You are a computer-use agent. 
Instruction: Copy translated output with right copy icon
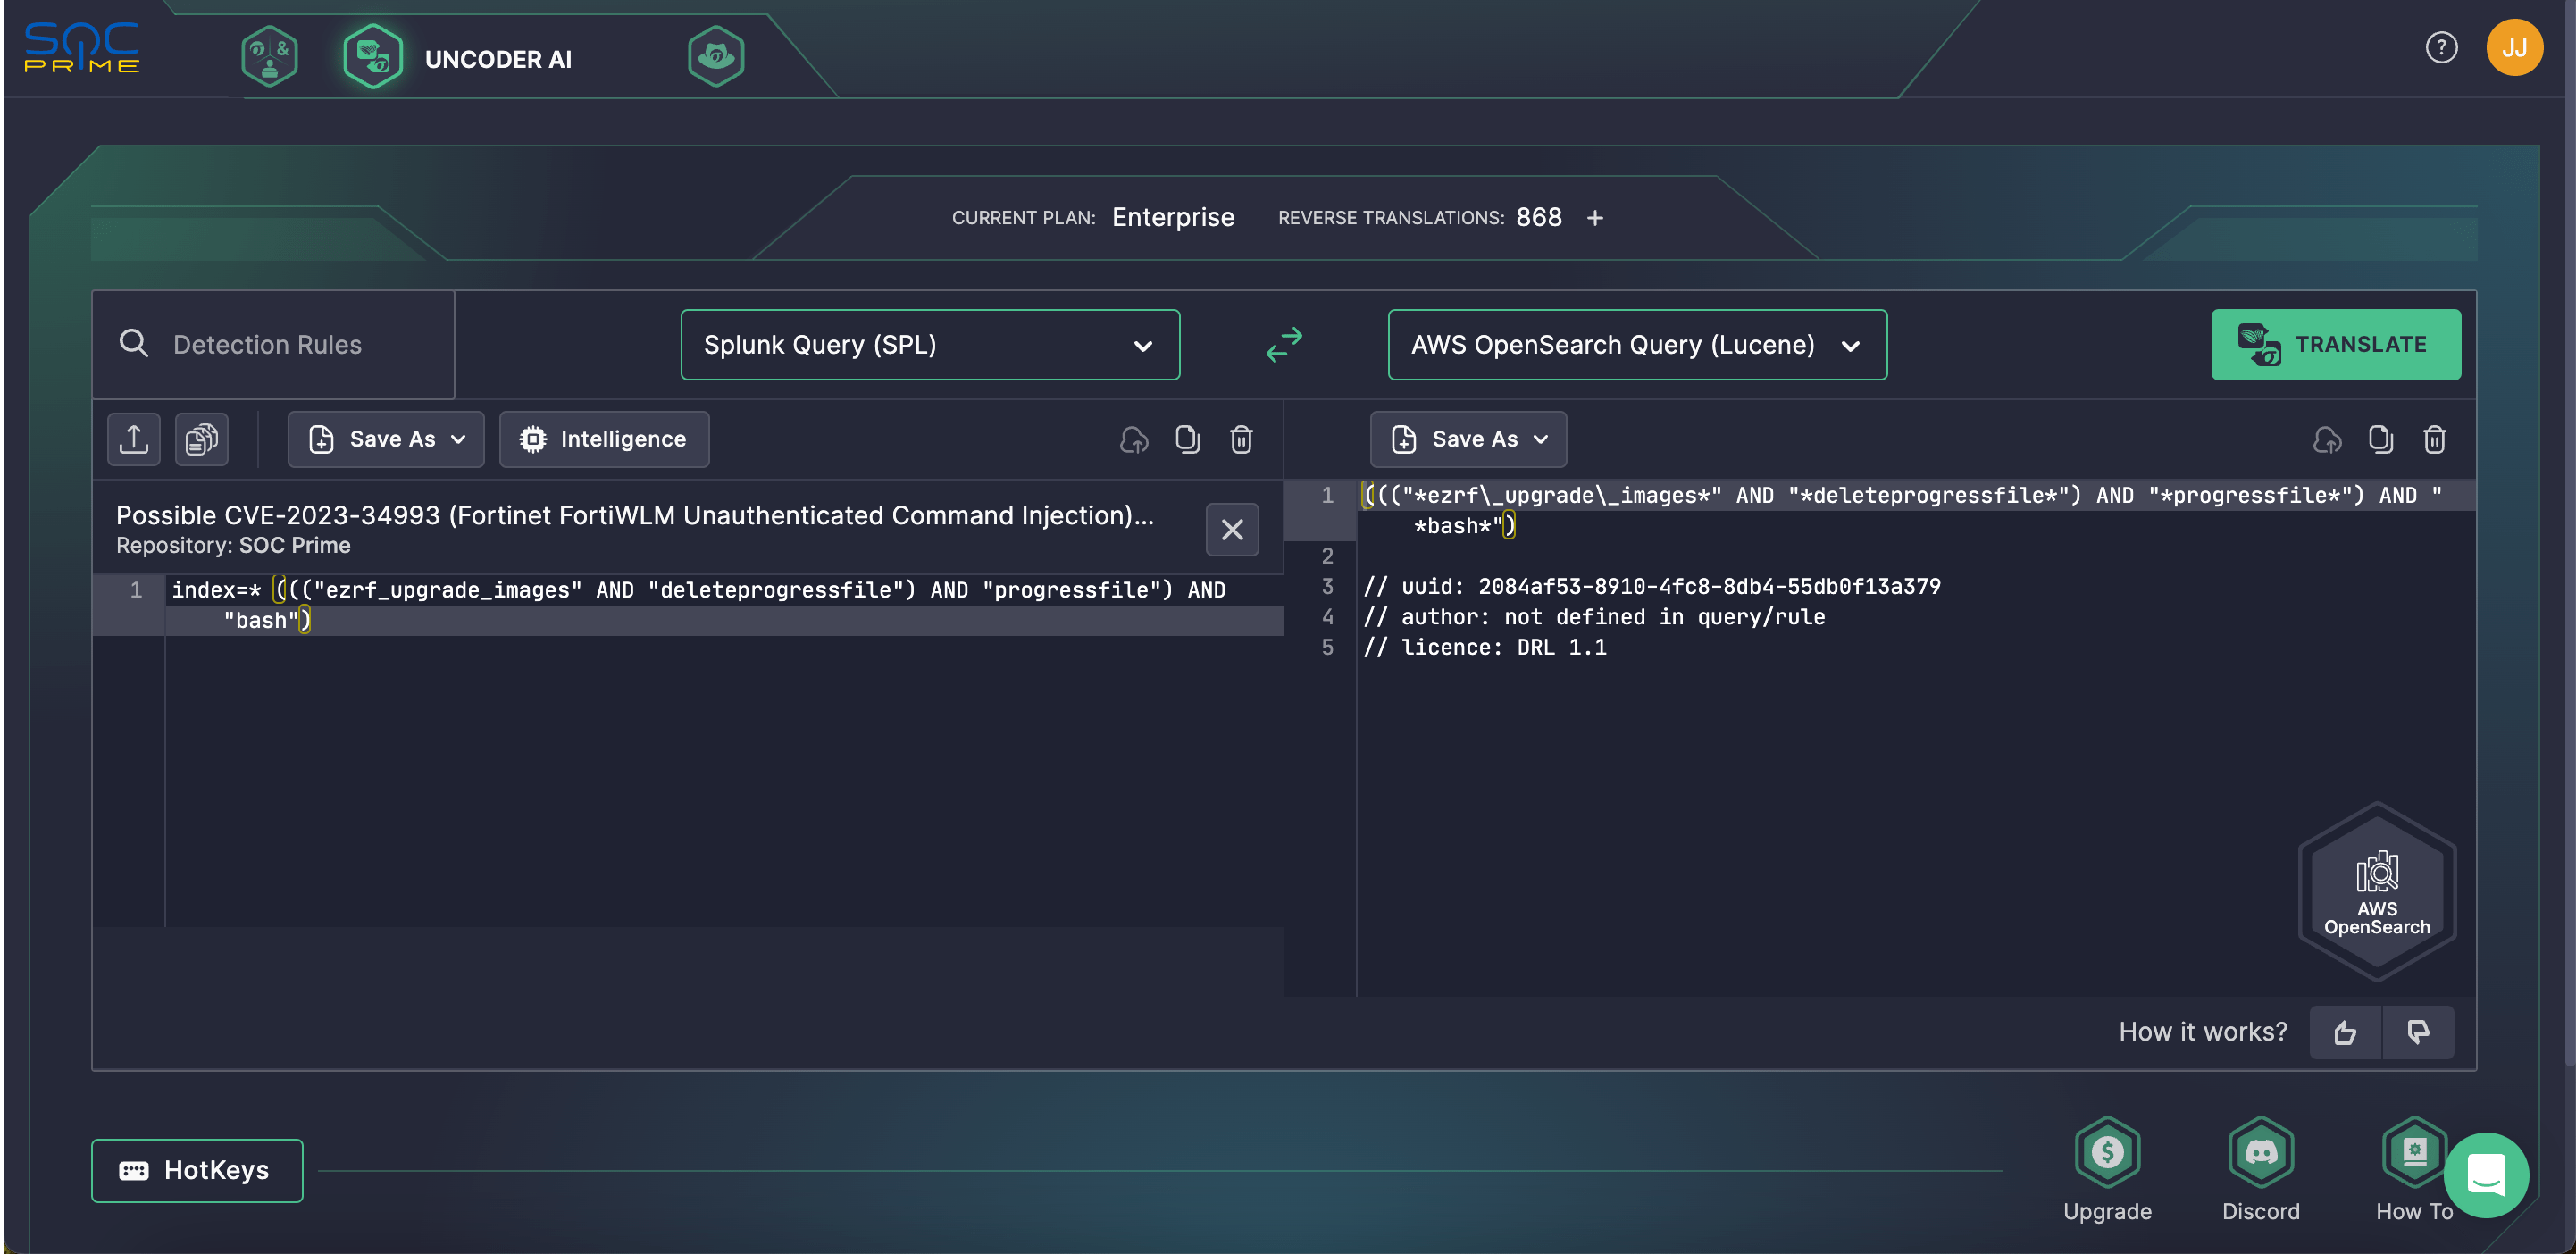tap(2380, 439)
